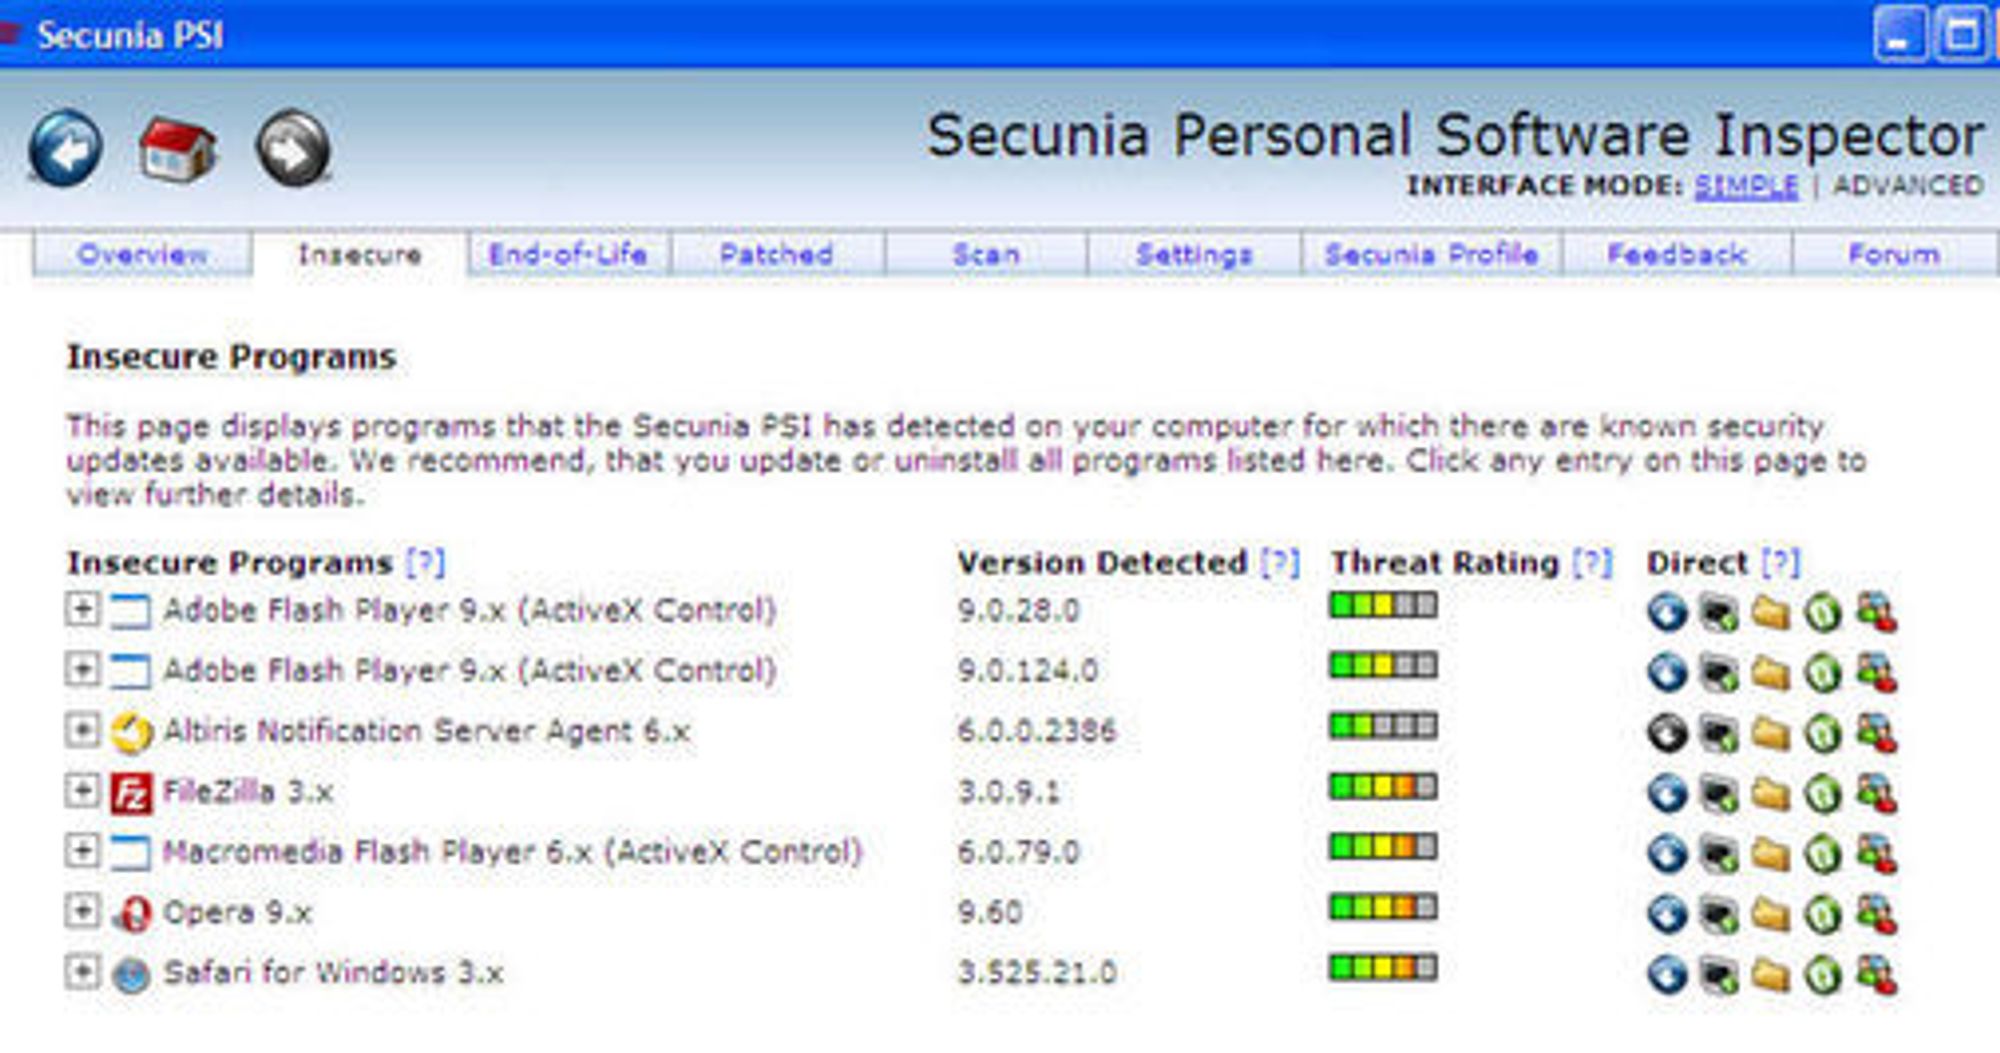Image resolution: width=2000 pixels, height=1053 pixels.
Task: Open the End-of-Life tab
Action: pos(568,254)
